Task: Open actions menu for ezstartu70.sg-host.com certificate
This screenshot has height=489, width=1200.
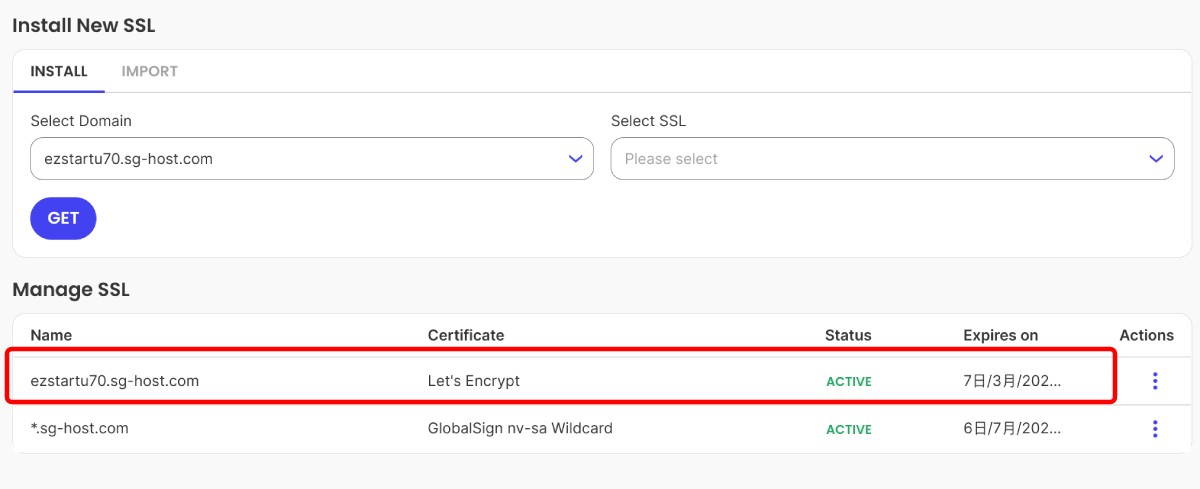Action: (1155, 381)
